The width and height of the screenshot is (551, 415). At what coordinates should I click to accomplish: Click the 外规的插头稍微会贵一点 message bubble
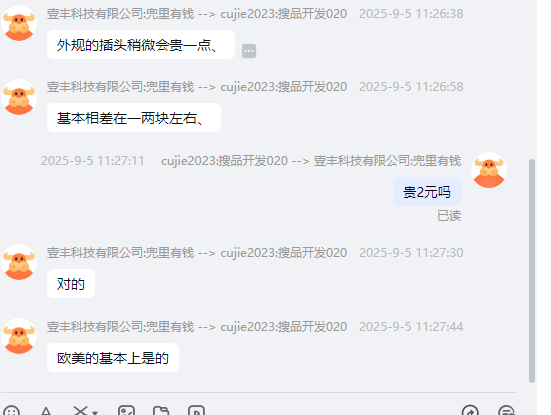point(141,45)
